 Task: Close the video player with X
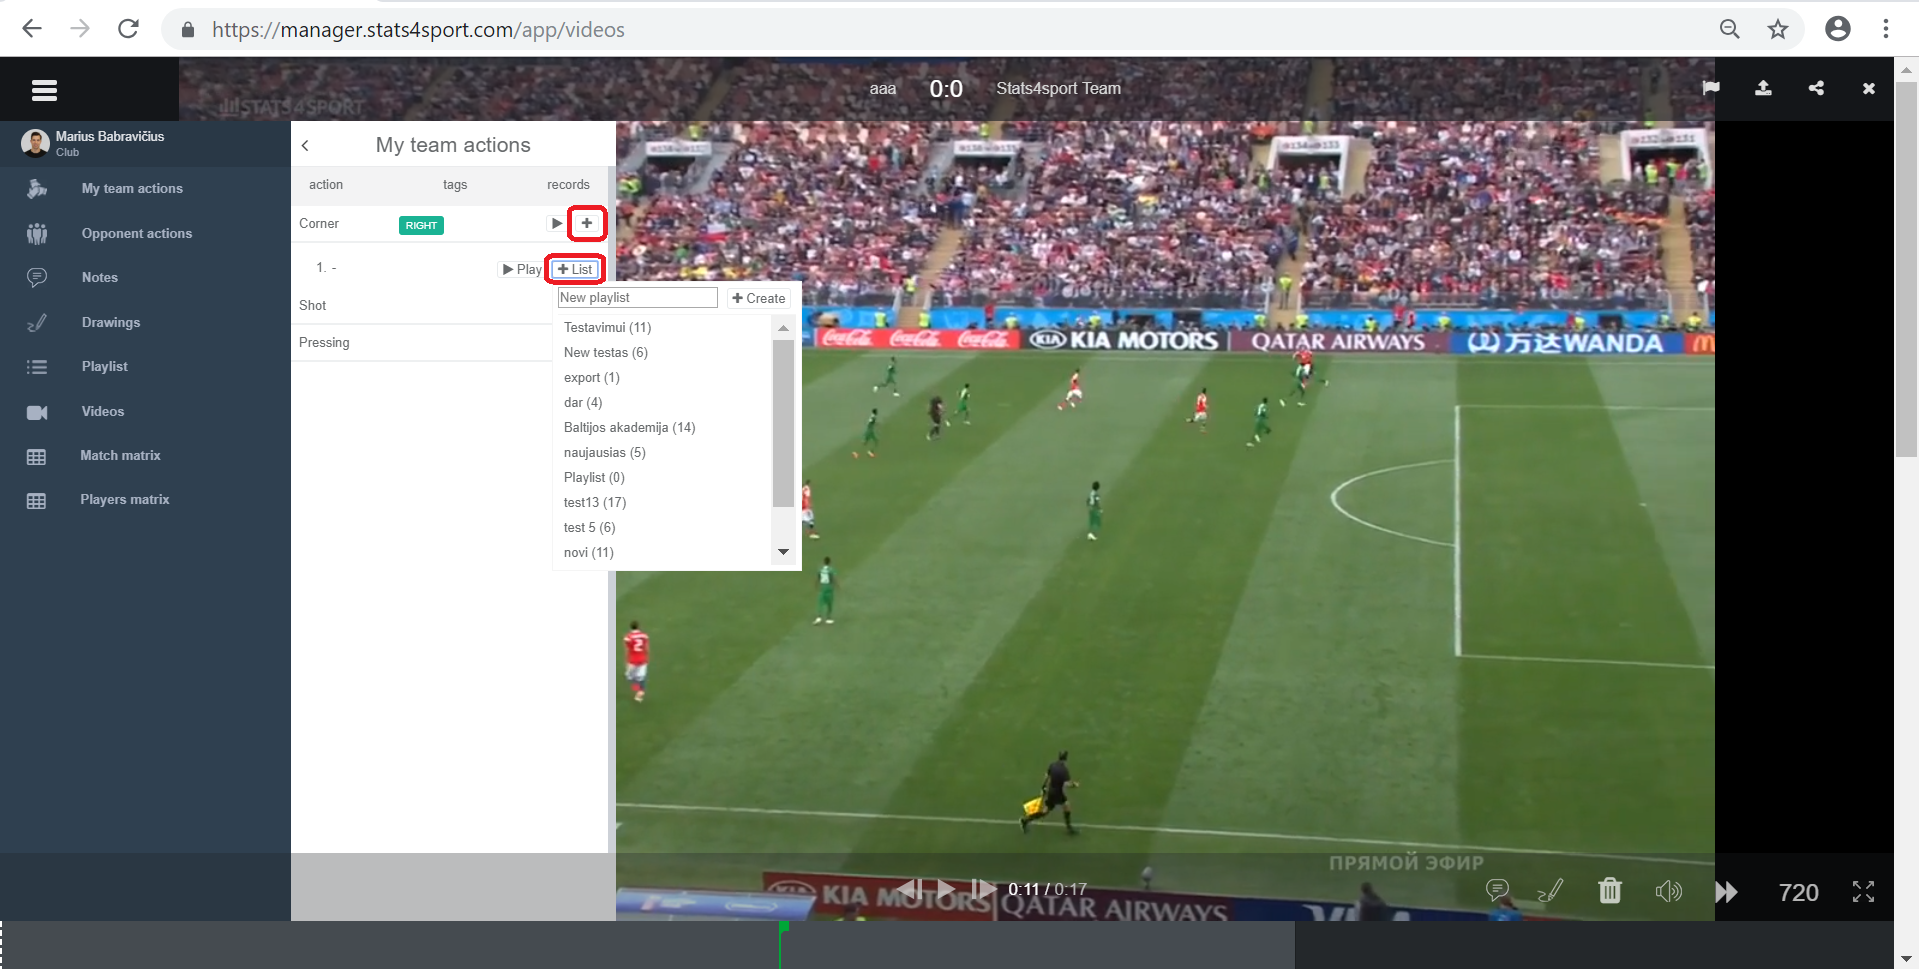point(1868,88)
